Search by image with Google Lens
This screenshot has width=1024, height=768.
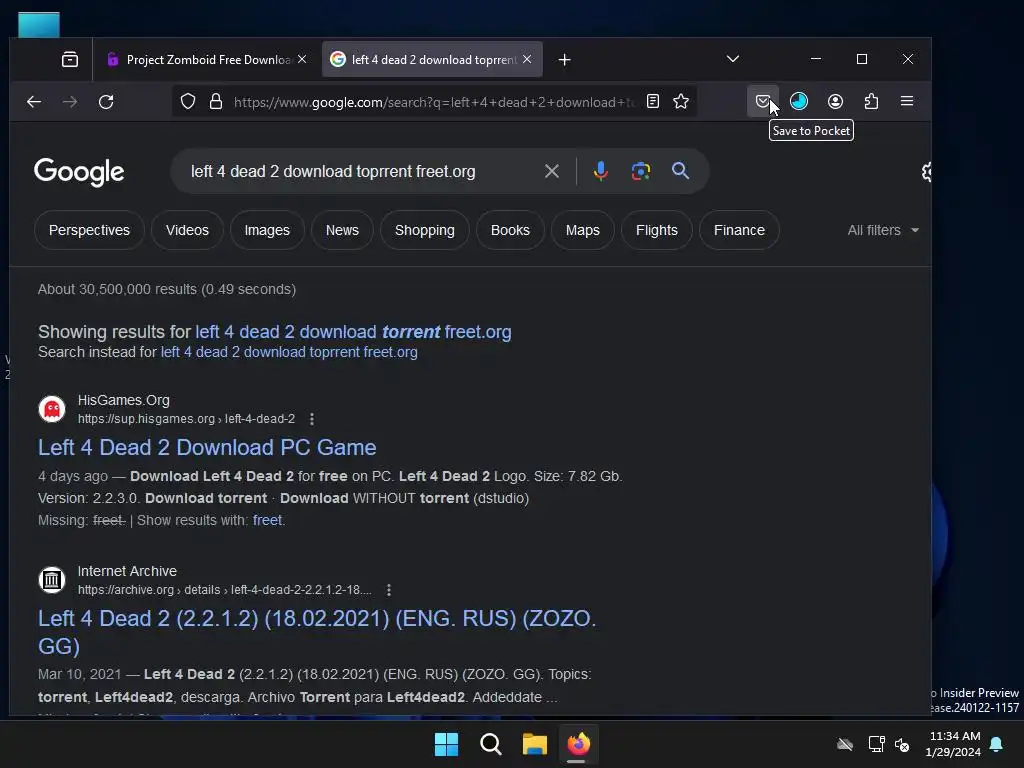[x=641, y=171]
